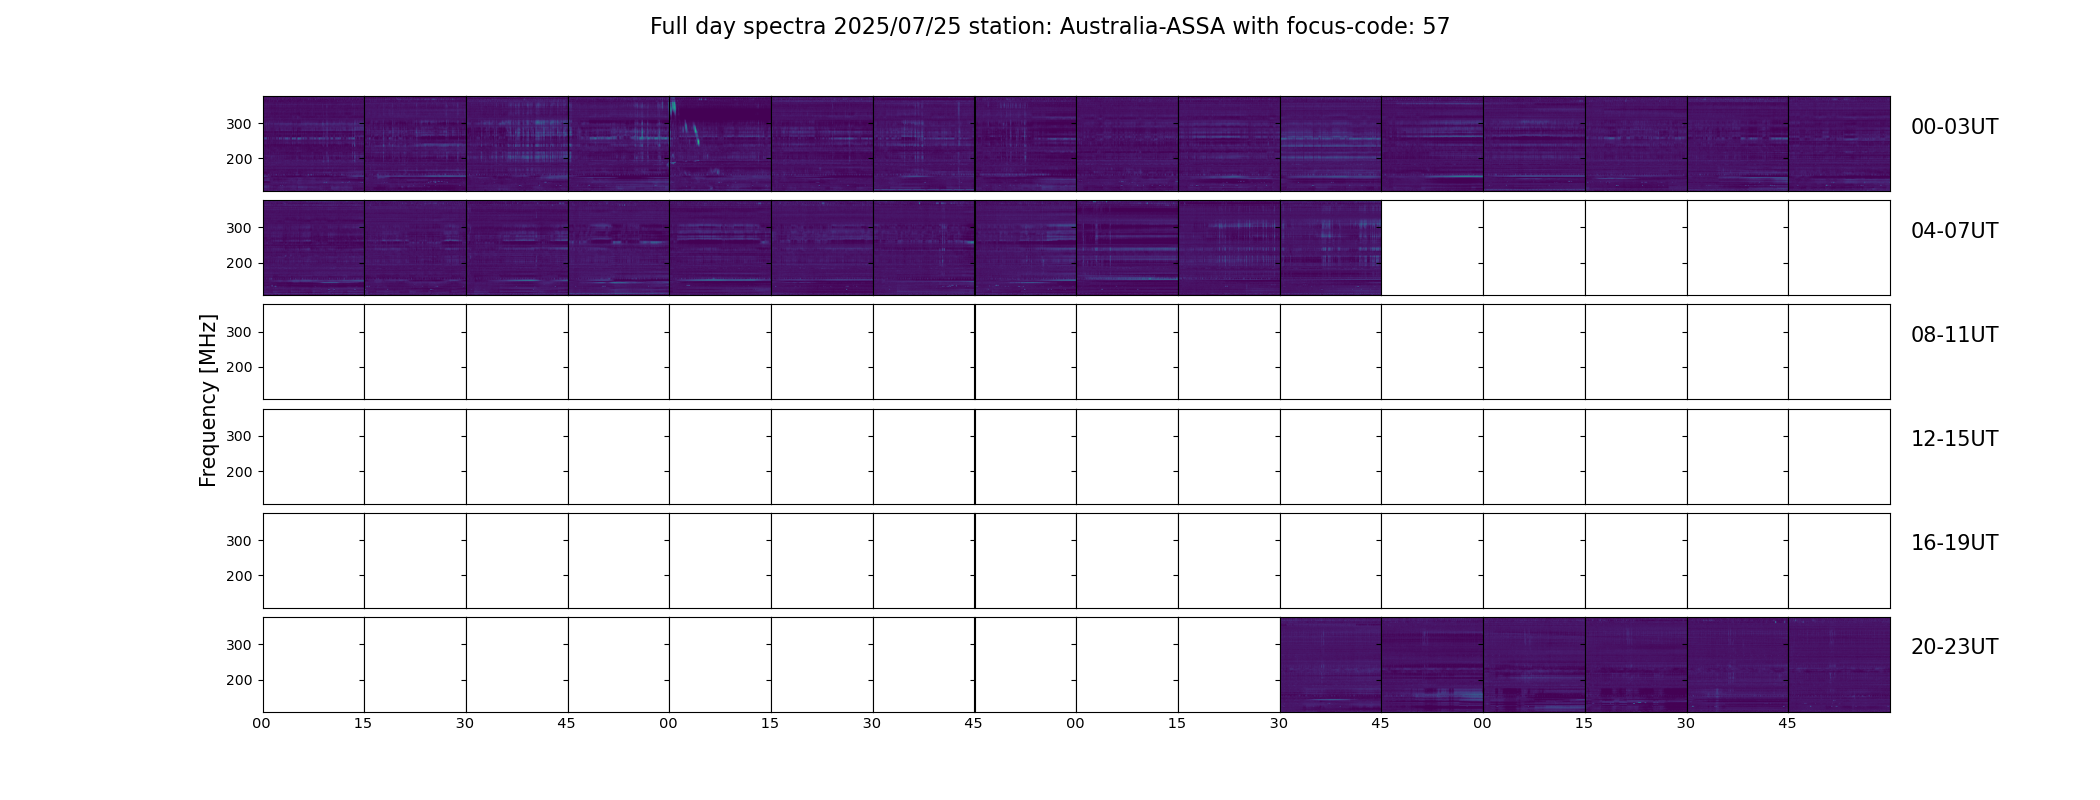Select the 04-07UT row label

pyautogui.click(x=1954, y=231)
